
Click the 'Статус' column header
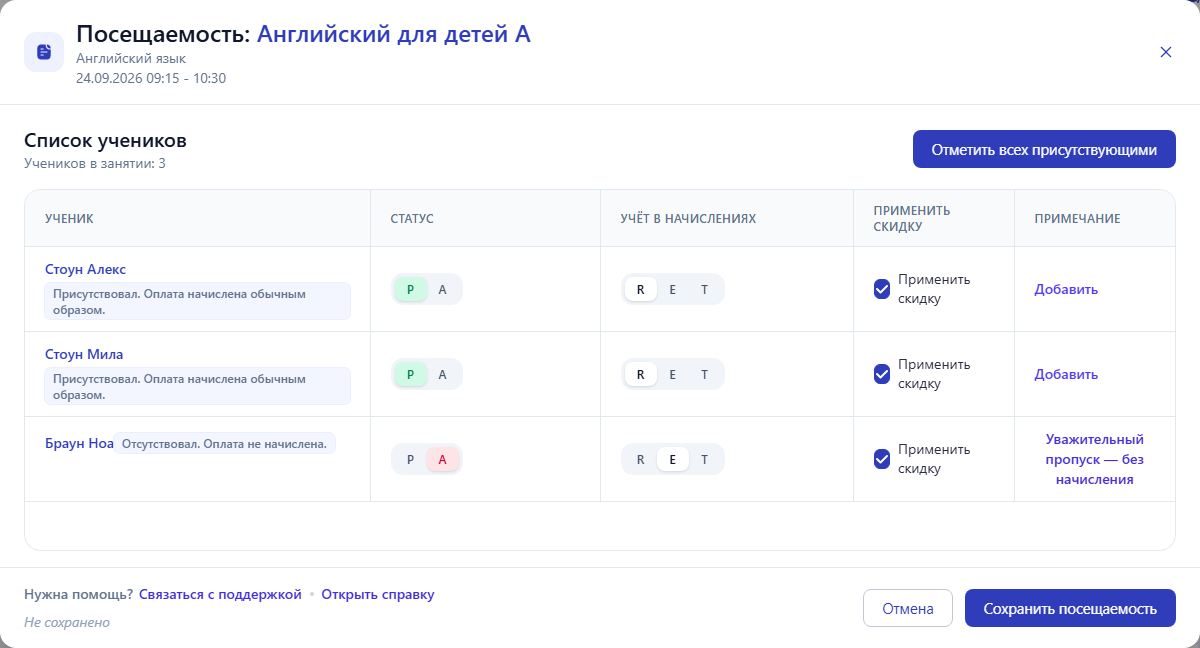[412, 218]
